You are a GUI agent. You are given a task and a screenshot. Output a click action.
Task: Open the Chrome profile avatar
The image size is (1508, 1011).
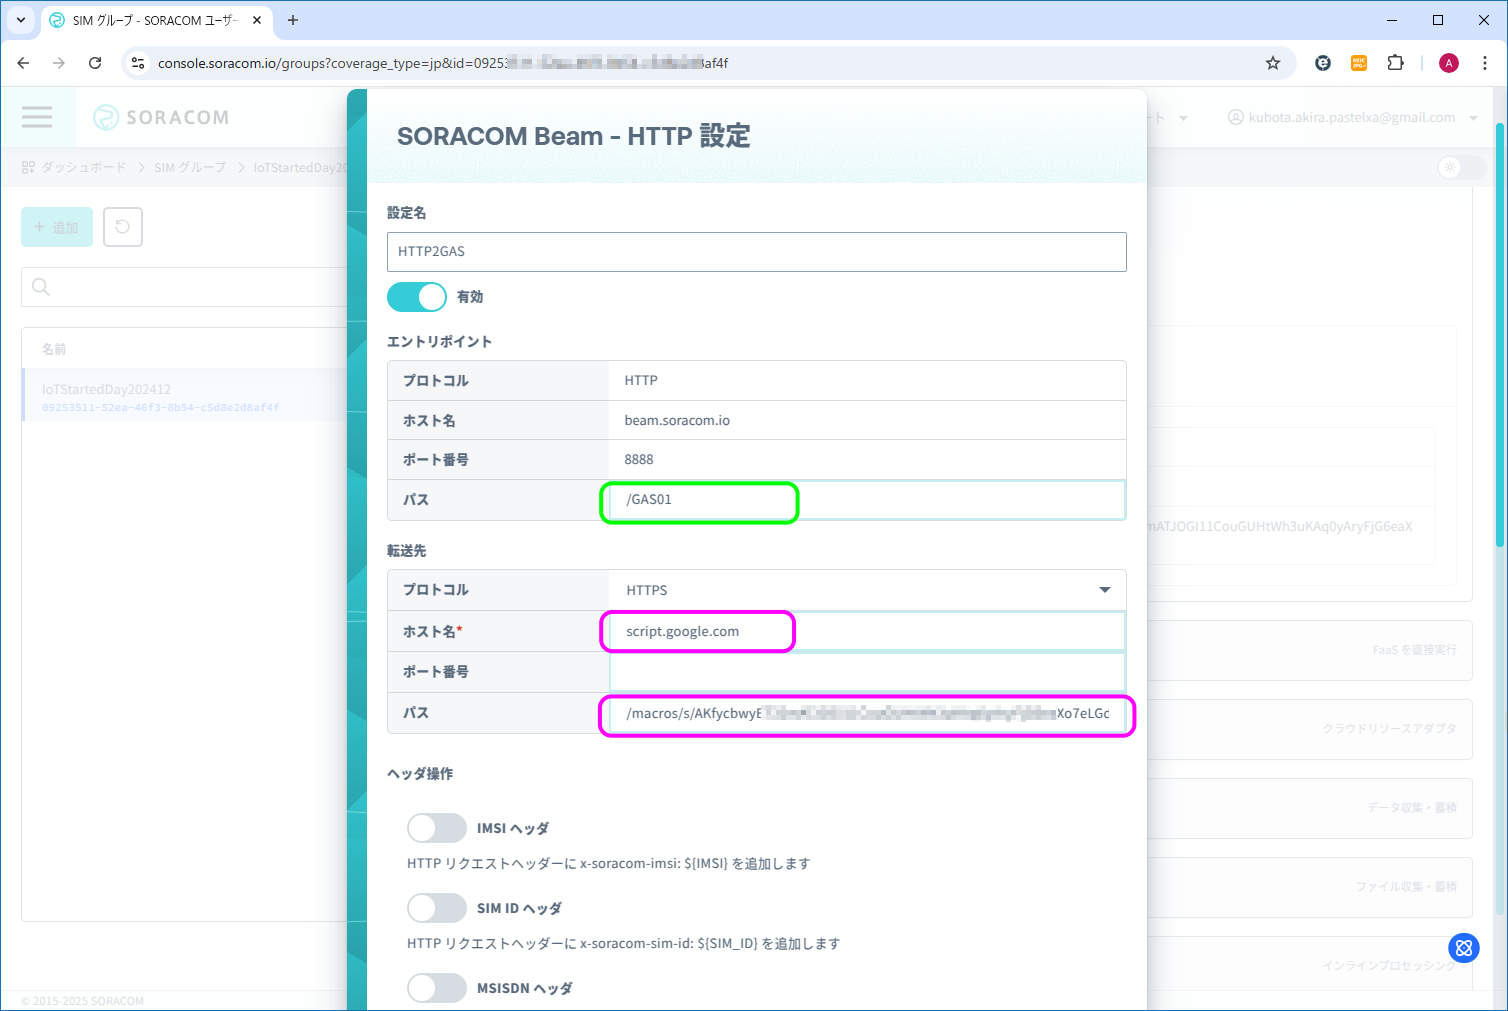[x=1449, y=63]
